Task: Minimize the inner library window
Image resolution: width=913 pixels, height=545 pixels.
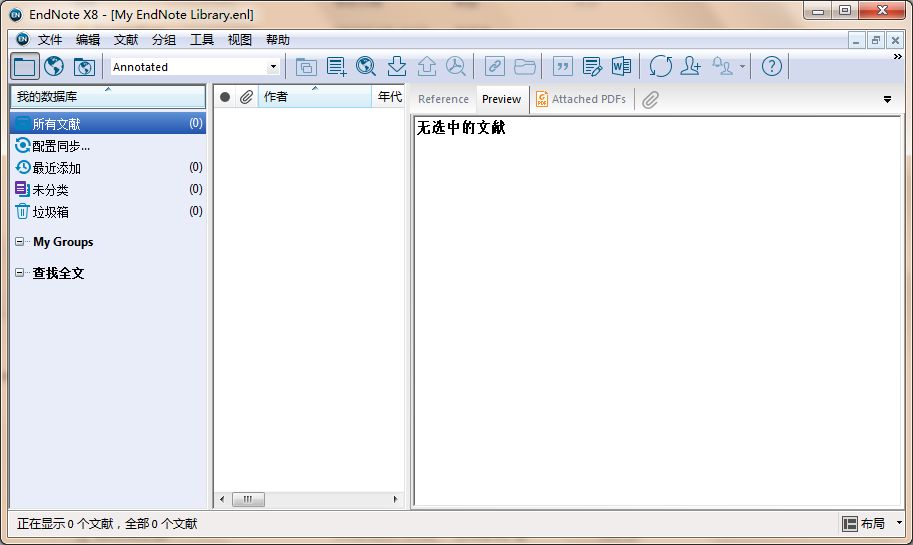Action: (x=855, y=41)
